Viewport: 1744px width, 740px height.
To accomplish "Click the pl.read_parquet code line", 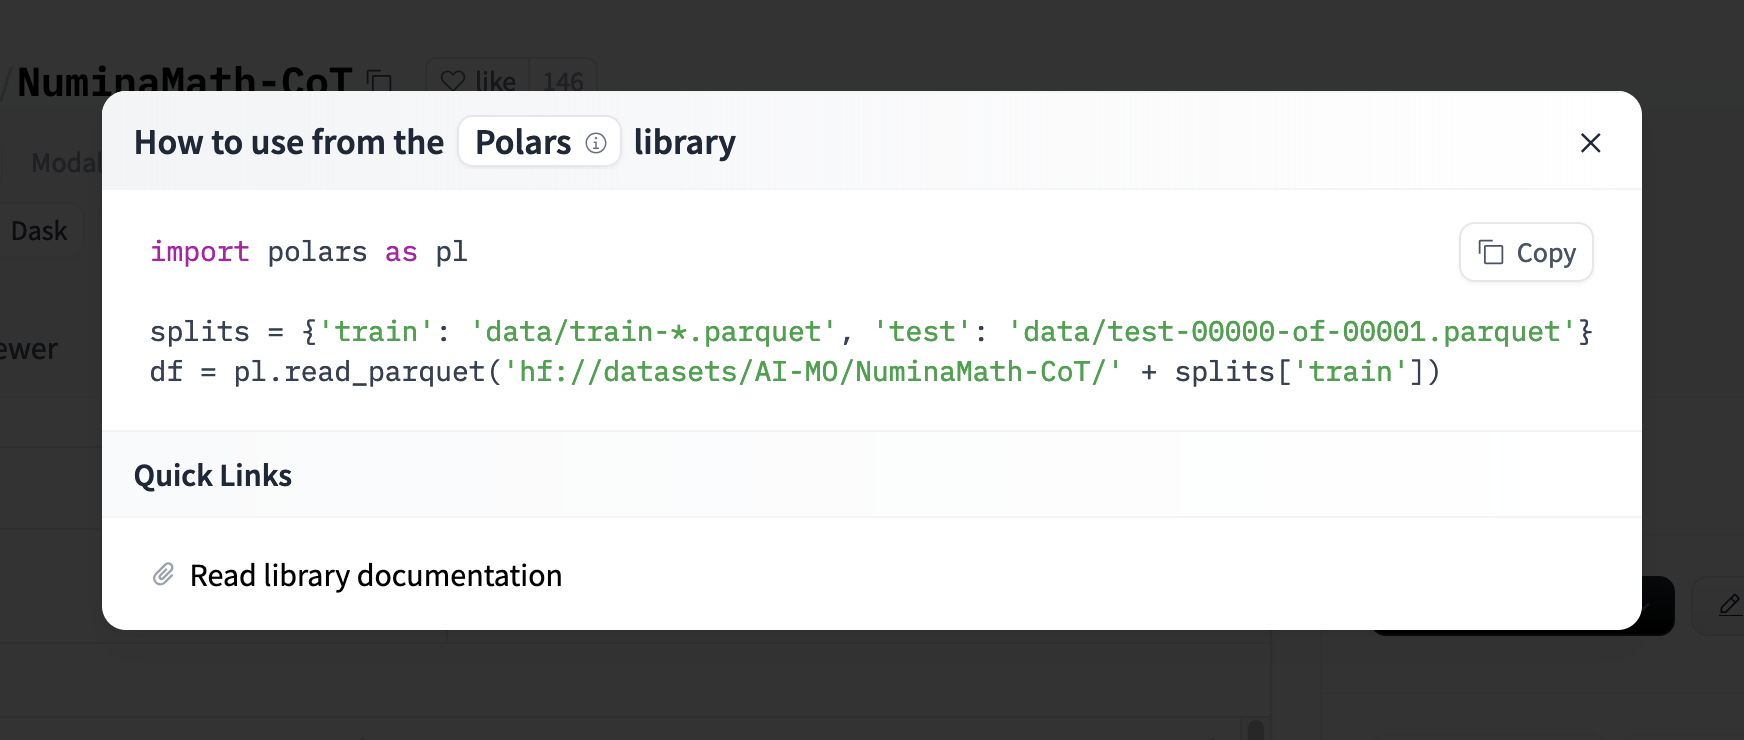I will pyautogui.click(x=795, y=372).
